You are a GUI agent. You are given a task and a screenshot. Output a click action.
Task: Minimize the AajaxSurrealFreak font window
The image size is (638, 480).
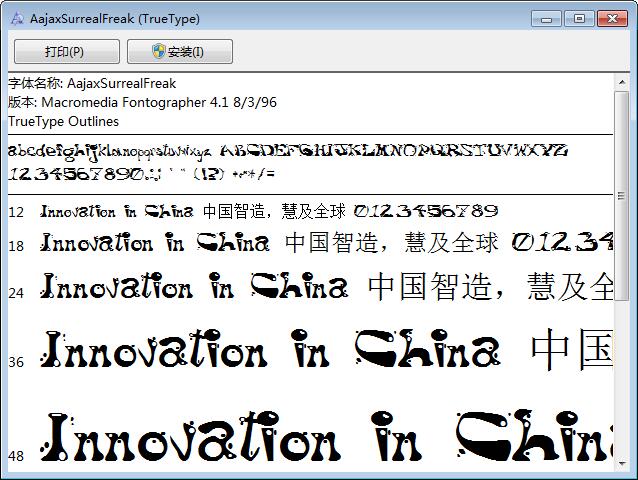click(x=546, y=19)
